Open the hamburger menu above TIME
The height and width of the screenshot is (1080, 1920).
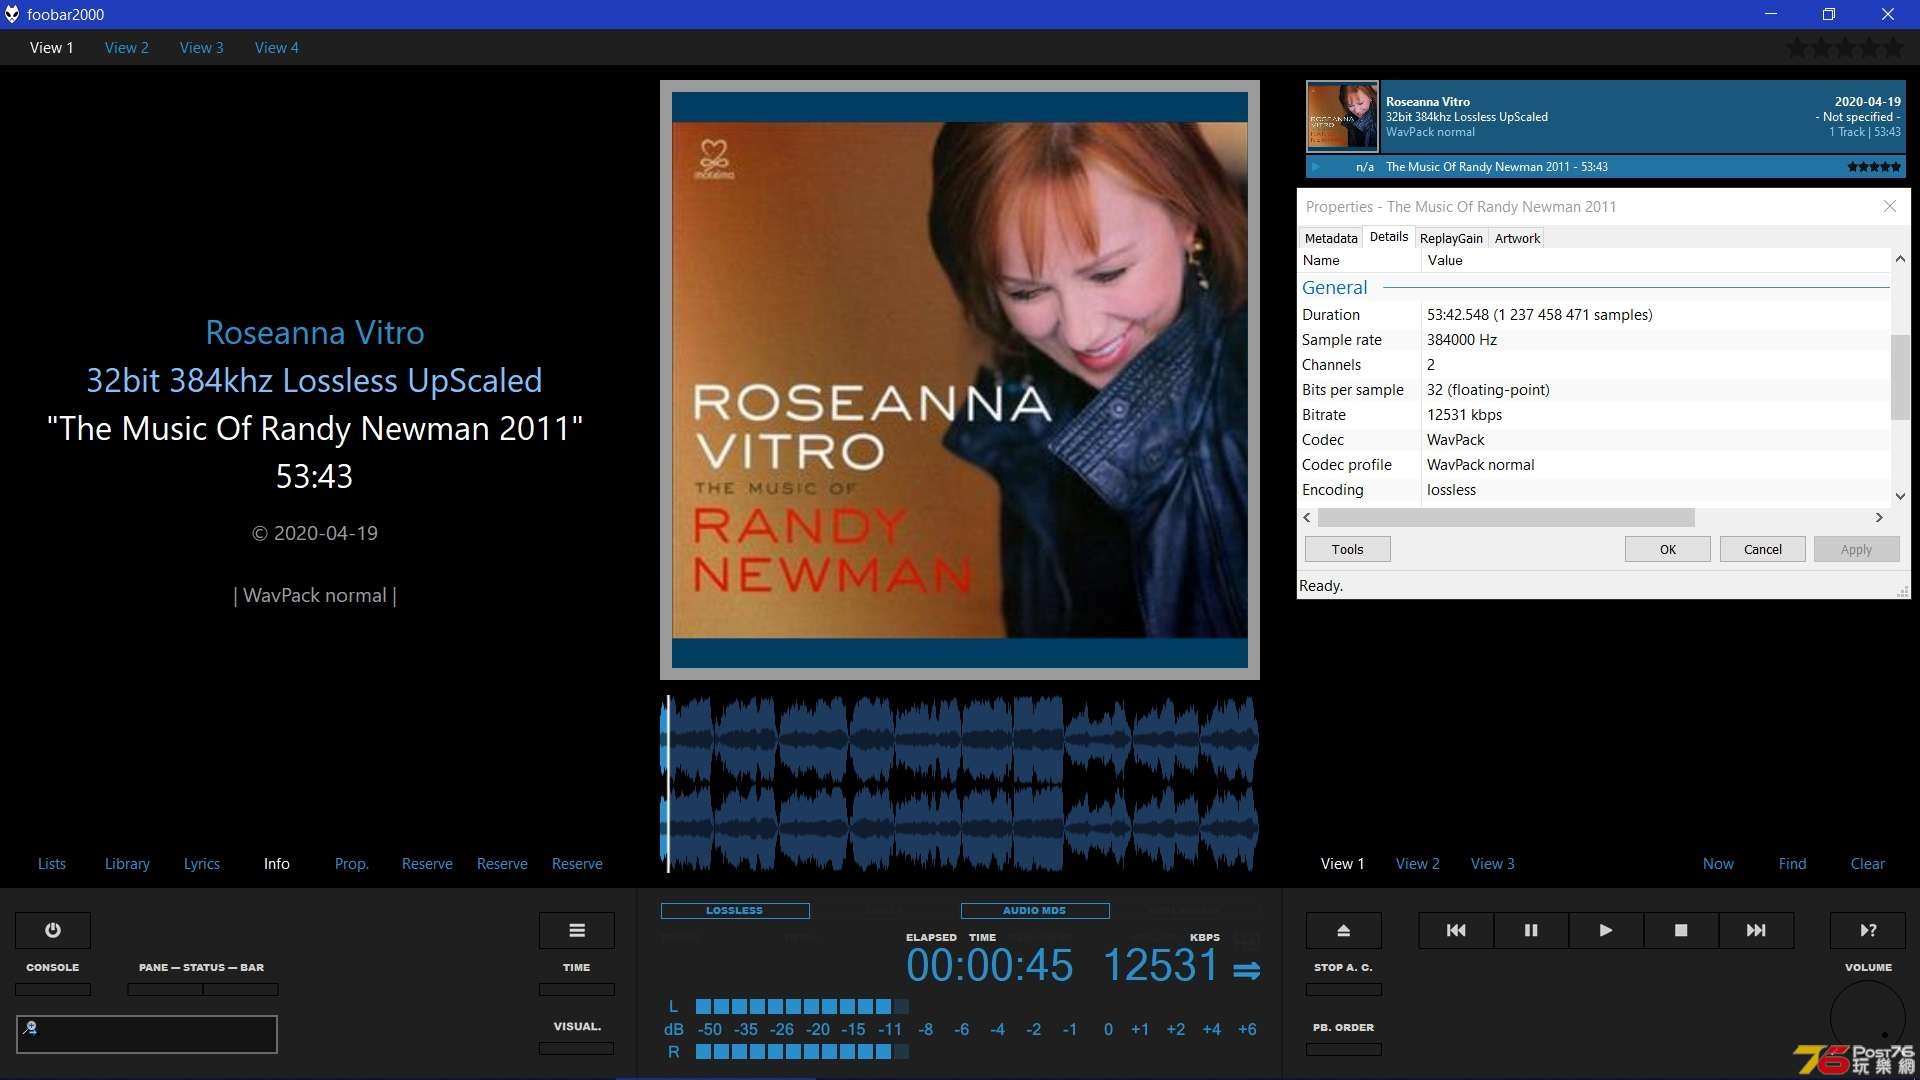[x=577, y=930]
